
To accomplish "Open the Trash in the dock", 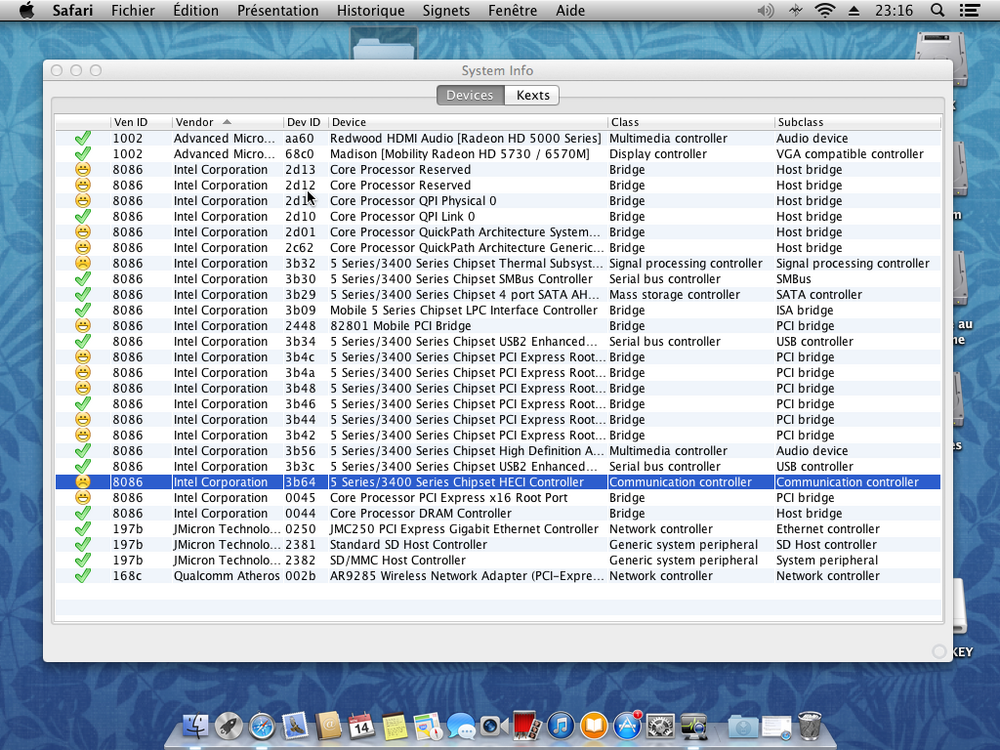I will tap(810, 726).
